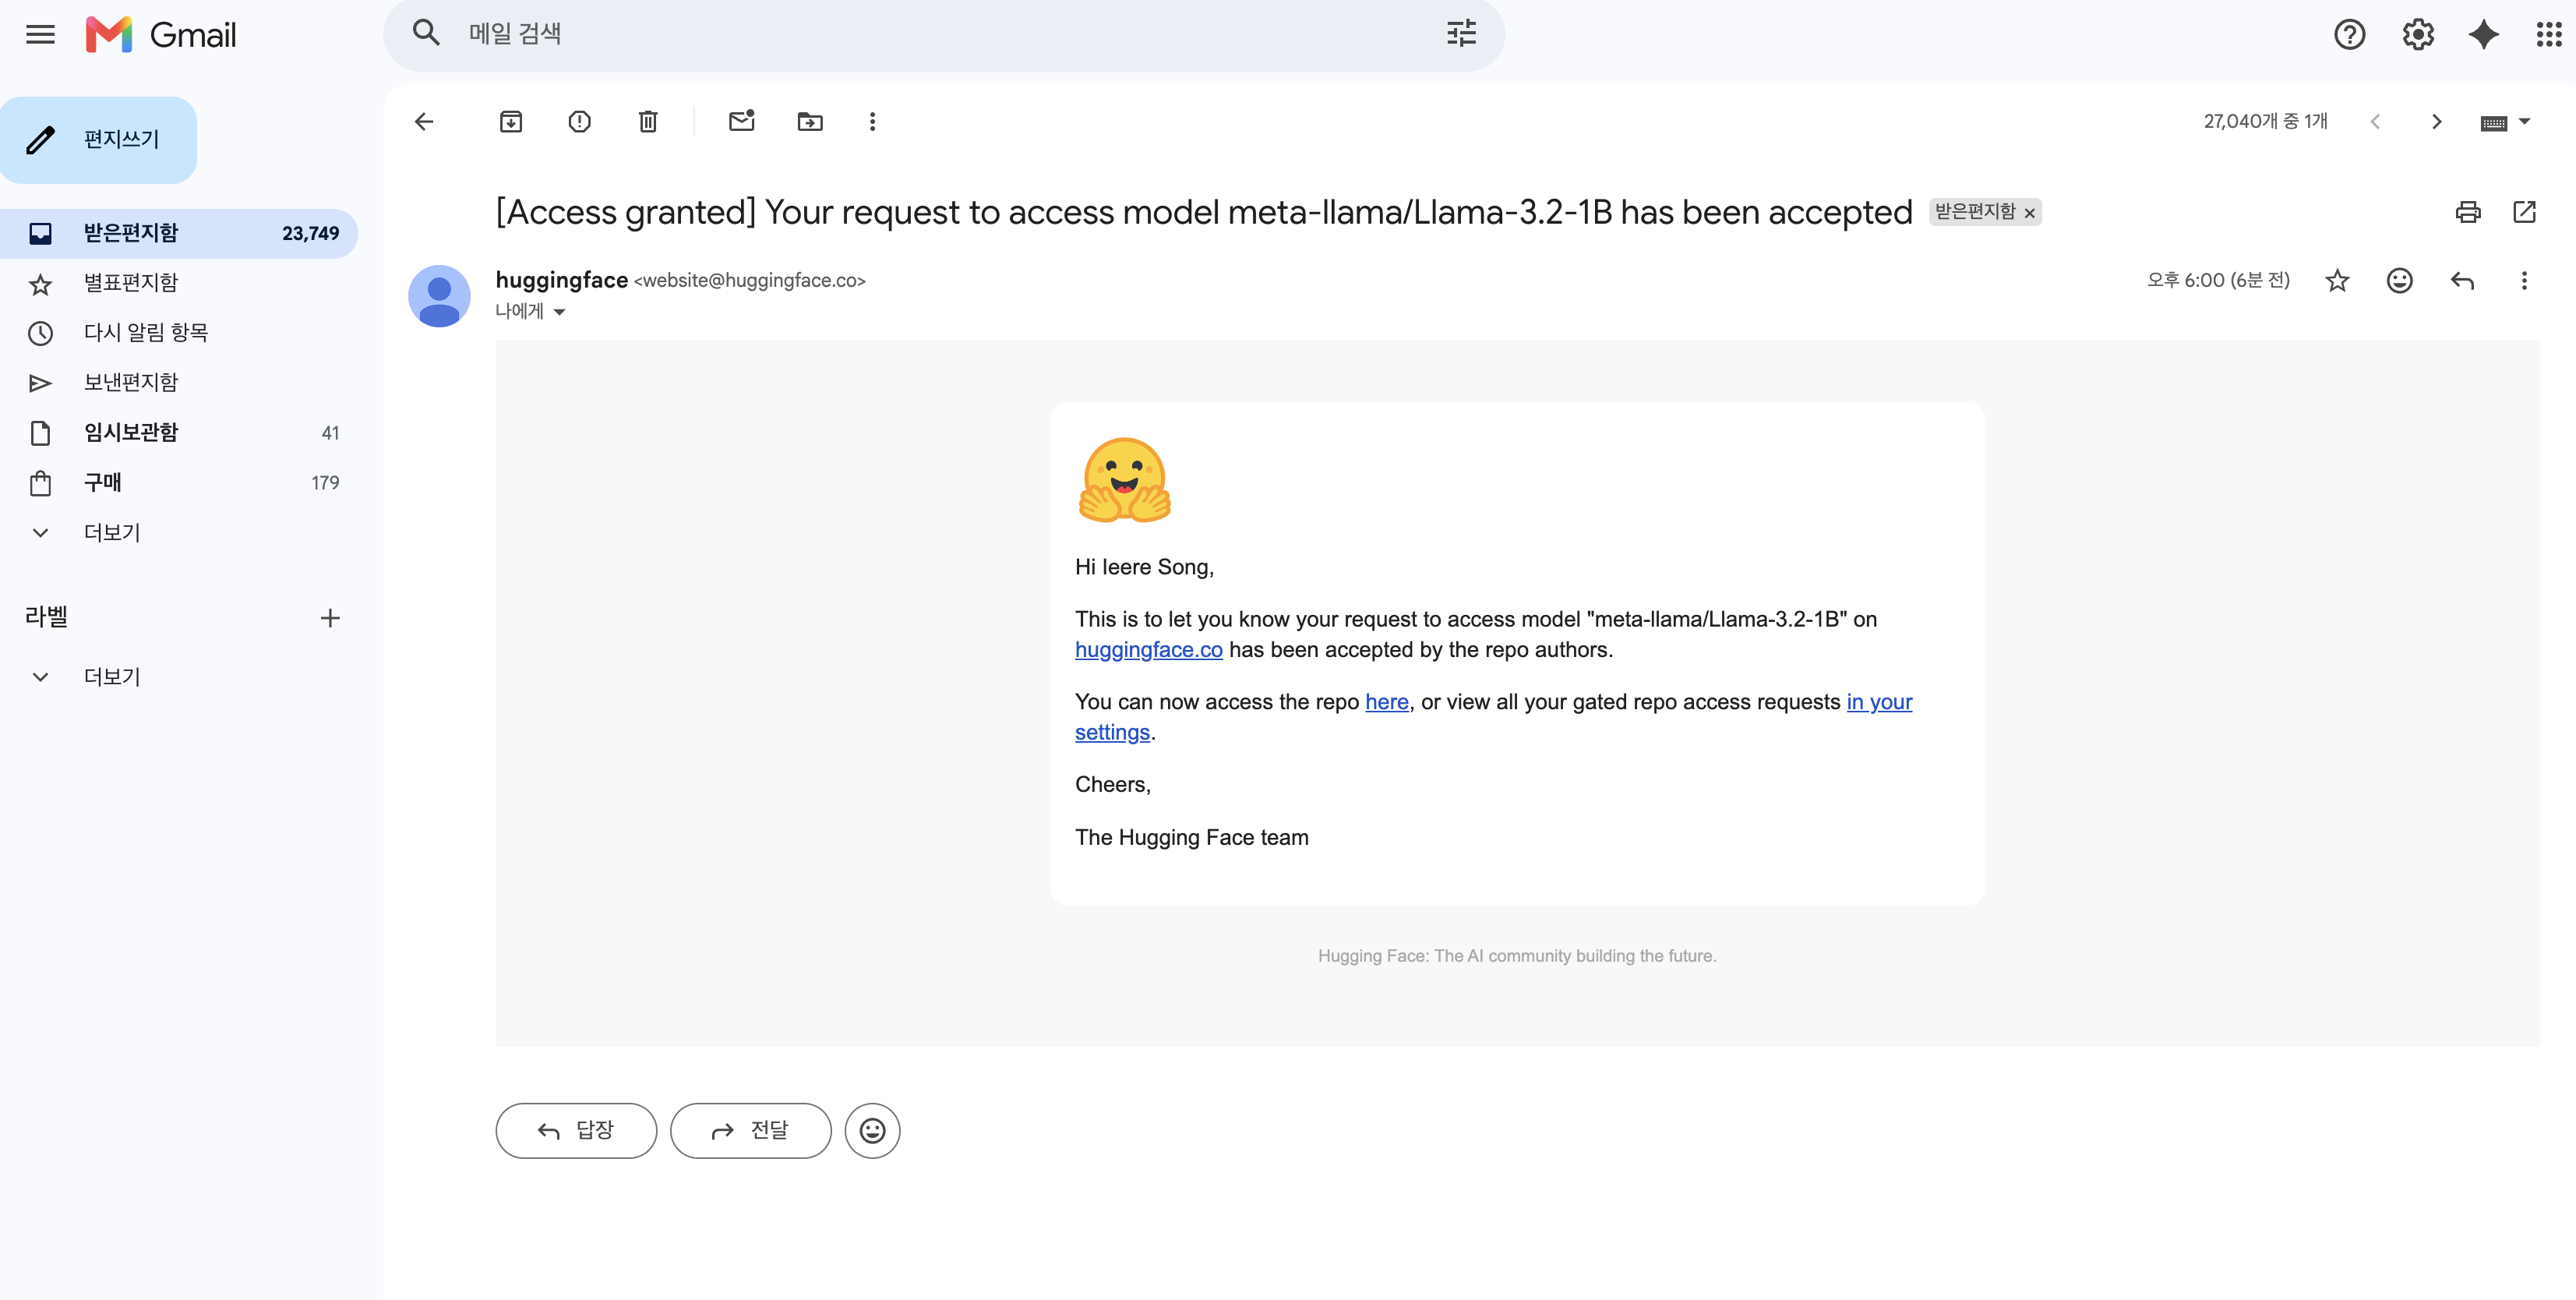This screenshot has height=1300, width=2576.
Task: Open message more options menu
Action: (2524, 281)
